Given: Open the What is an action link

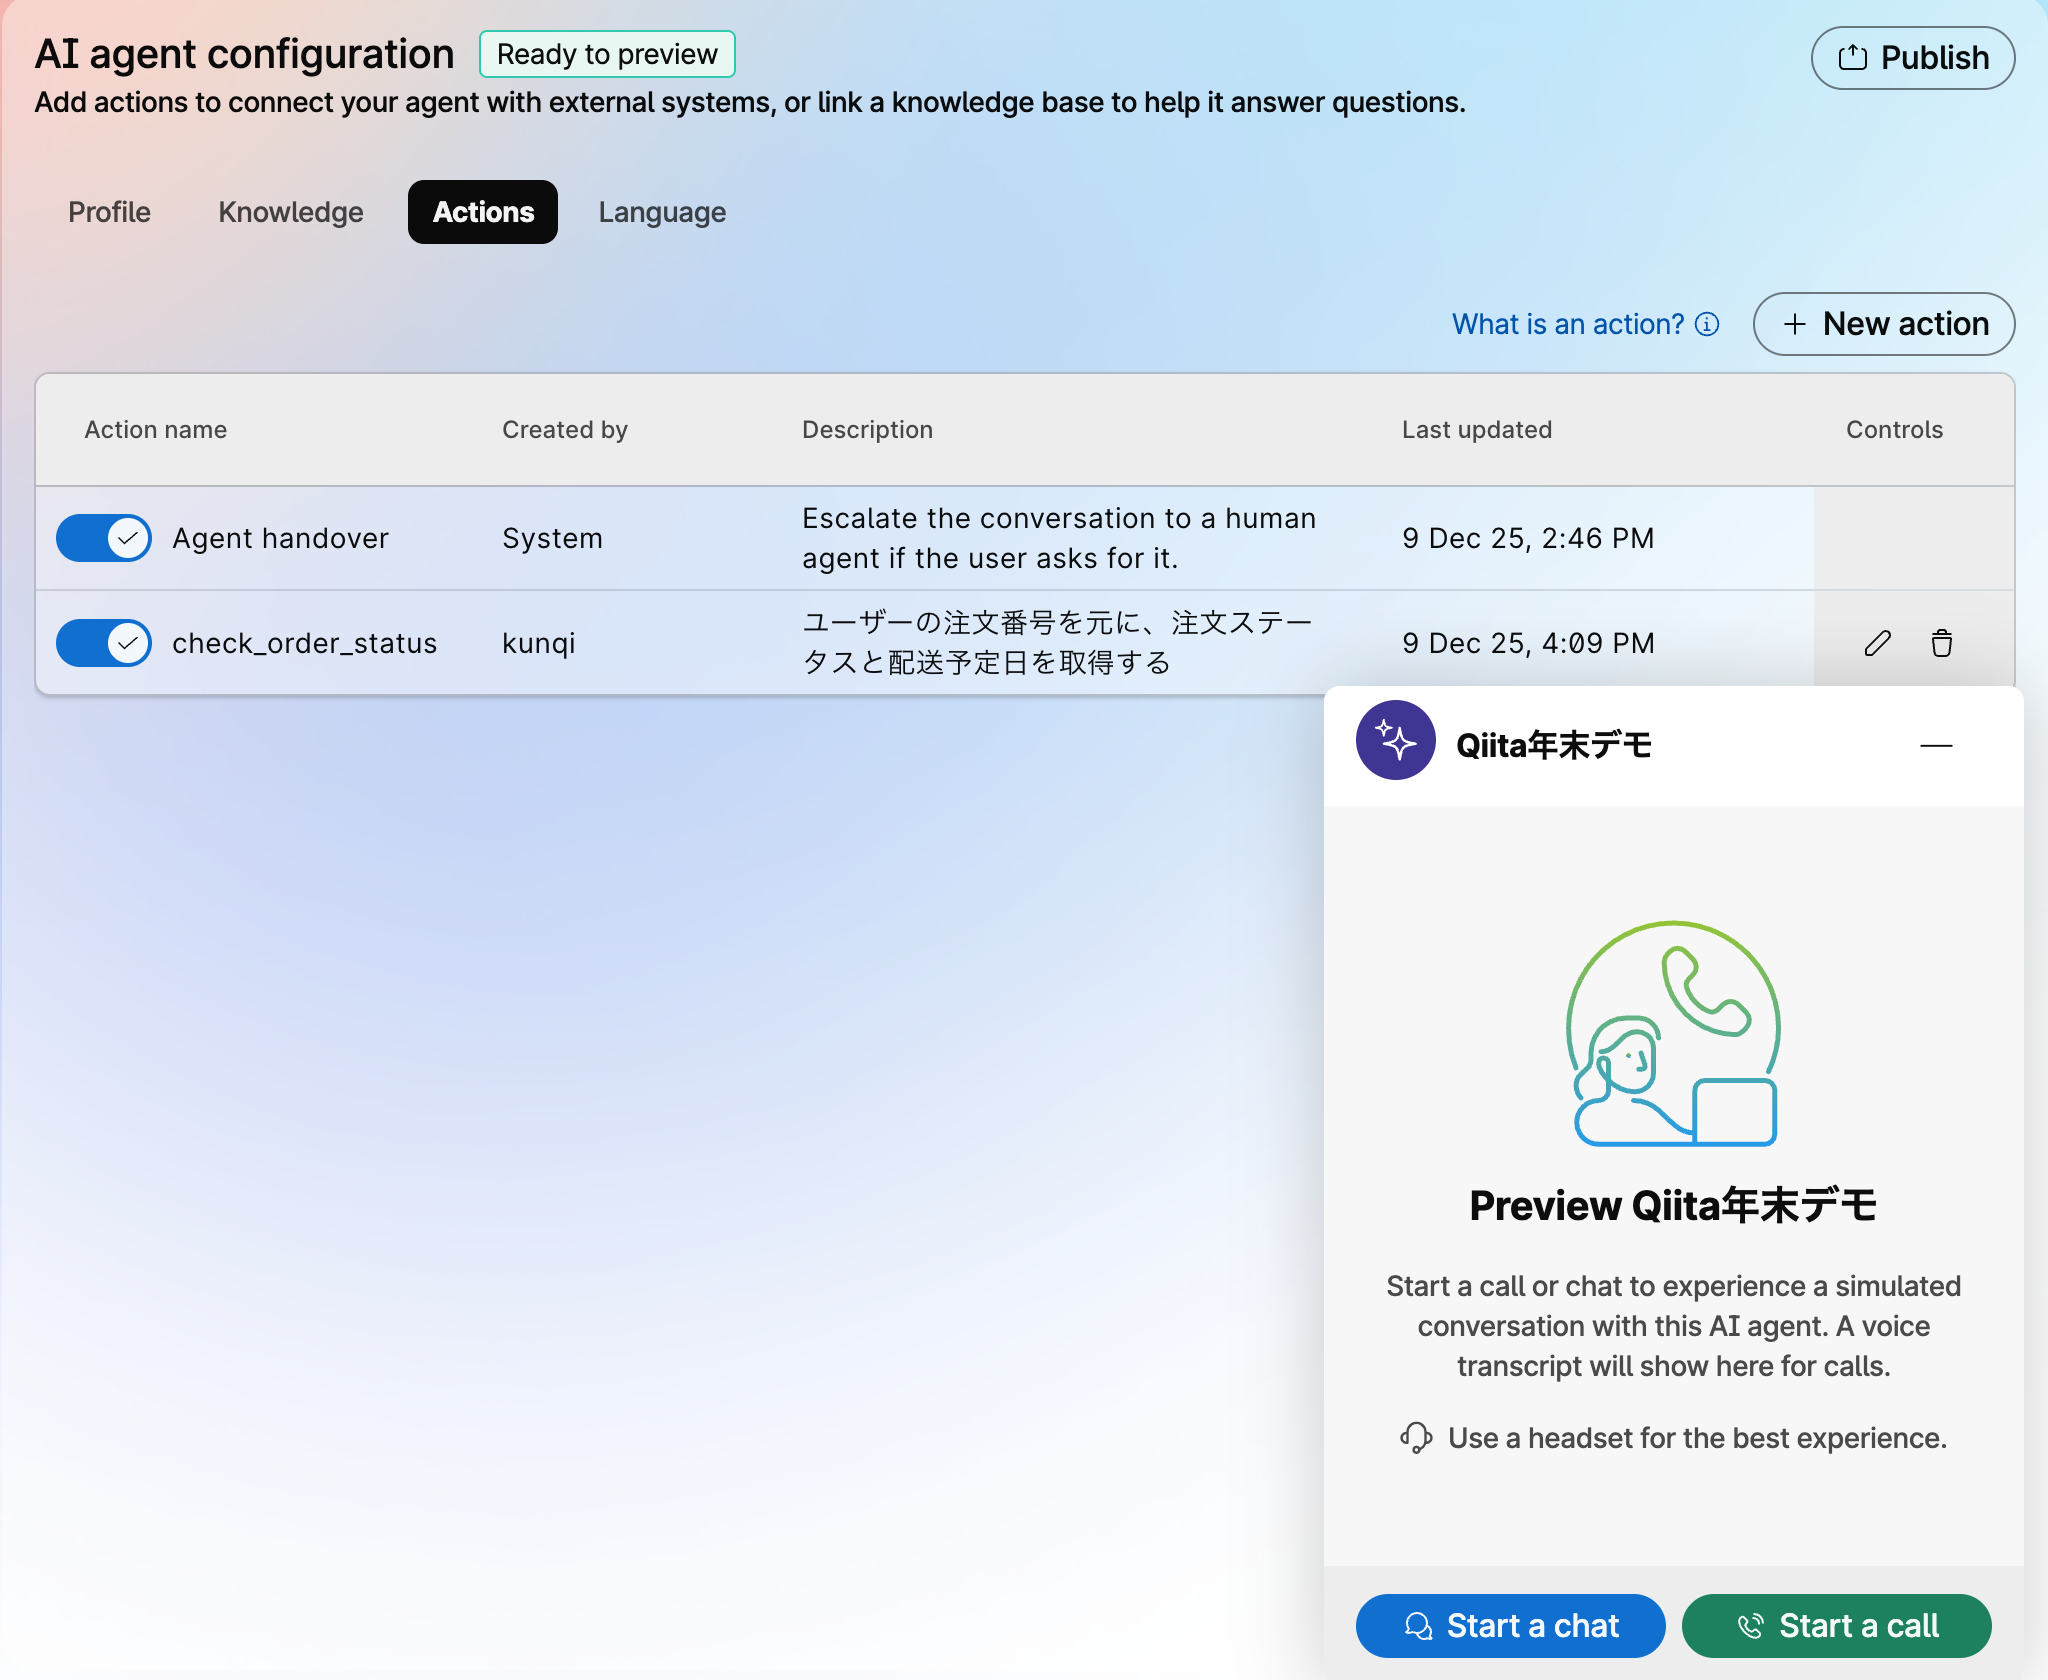Looking at the screenshot, I should pos(1567,324).
